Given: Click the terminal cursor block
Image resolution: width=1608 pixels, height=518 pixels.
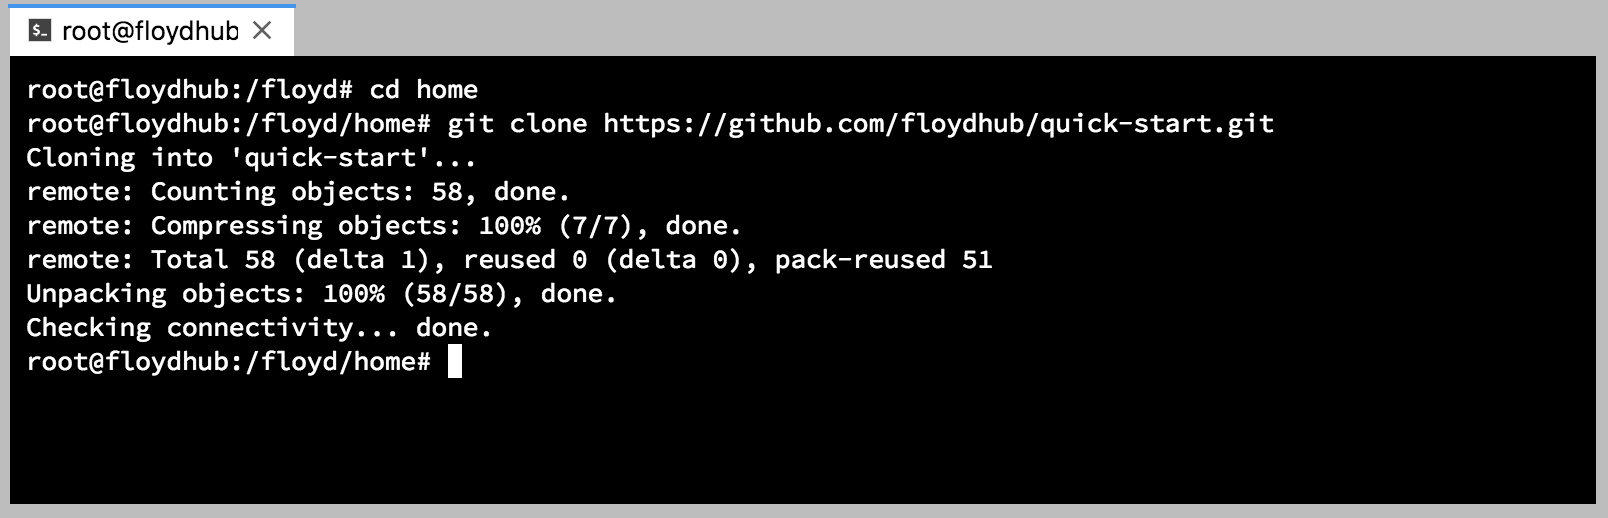Looking at the screenshot, I should (x=454, y=362).
